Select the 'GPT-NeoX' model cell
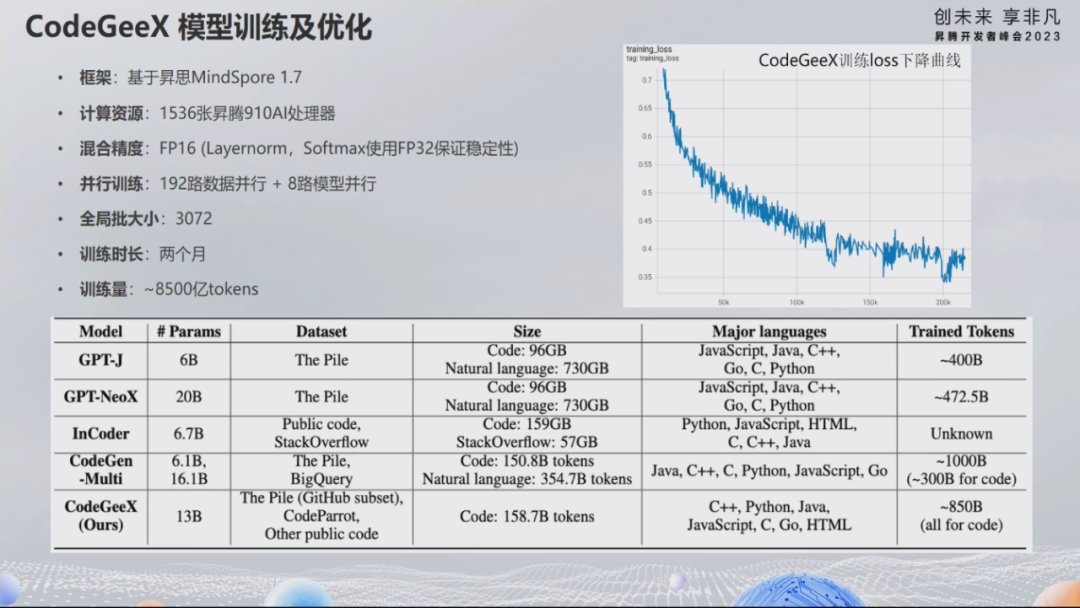The width and height of the screenshot is (1080, 608). click(101, 397)
